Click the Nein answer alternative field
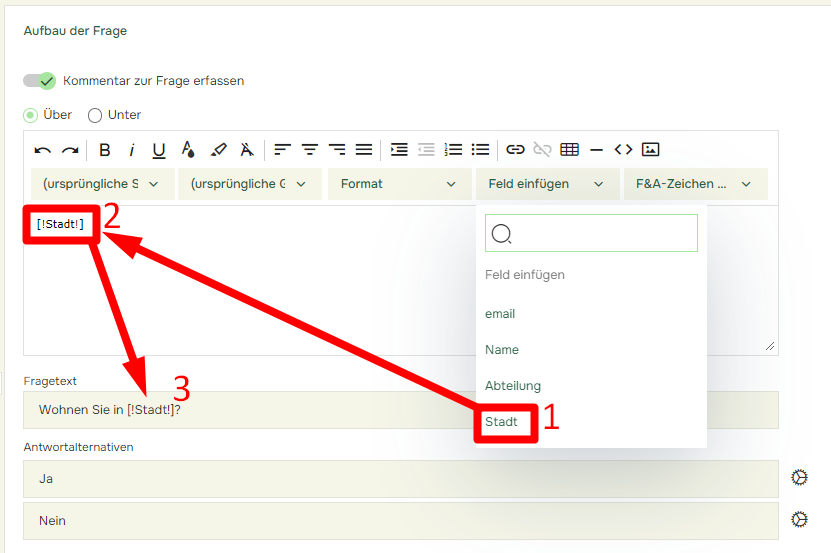Screen dimensions: 831x553 click(x=401, y=521)
